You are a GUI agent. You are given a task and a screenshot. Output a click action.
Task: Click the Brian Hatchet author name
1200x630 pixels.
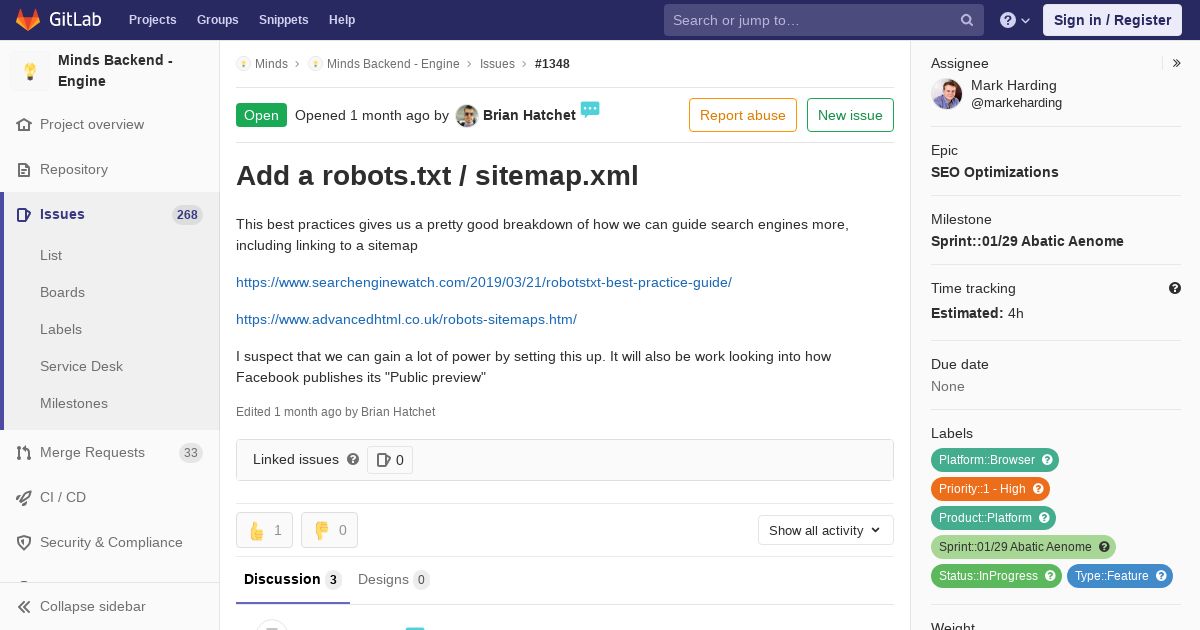(x=529, y=115)
